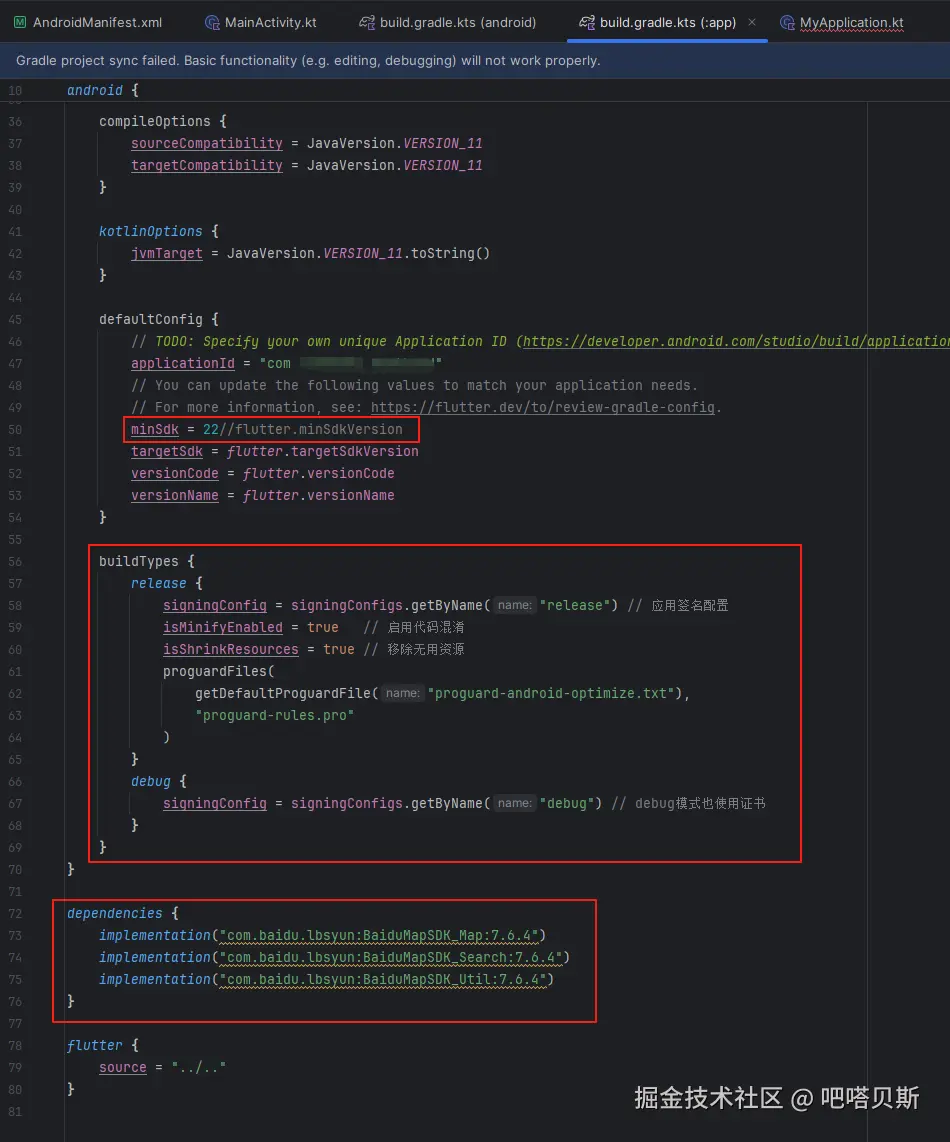Screen dimensions: 950x1142
Task: Click 'signingConfig' on line 67
Action: [x=215, y=803]
